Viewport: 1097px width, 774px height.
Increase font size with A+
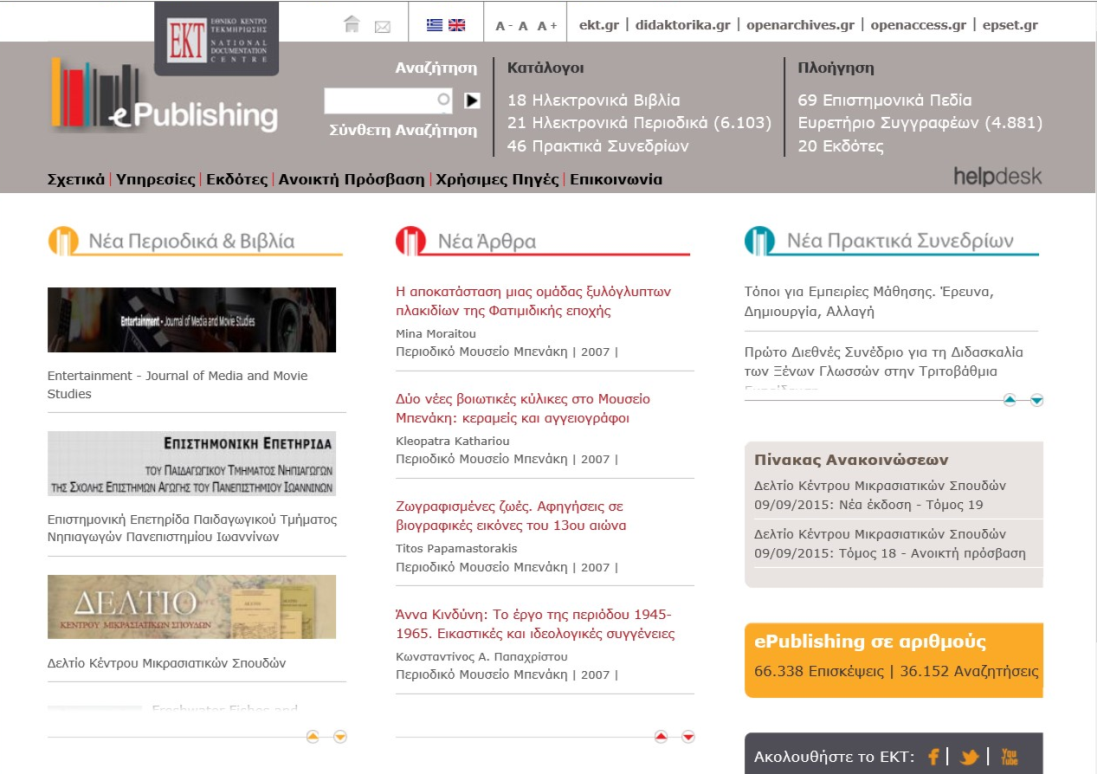(x=547, y=26)
